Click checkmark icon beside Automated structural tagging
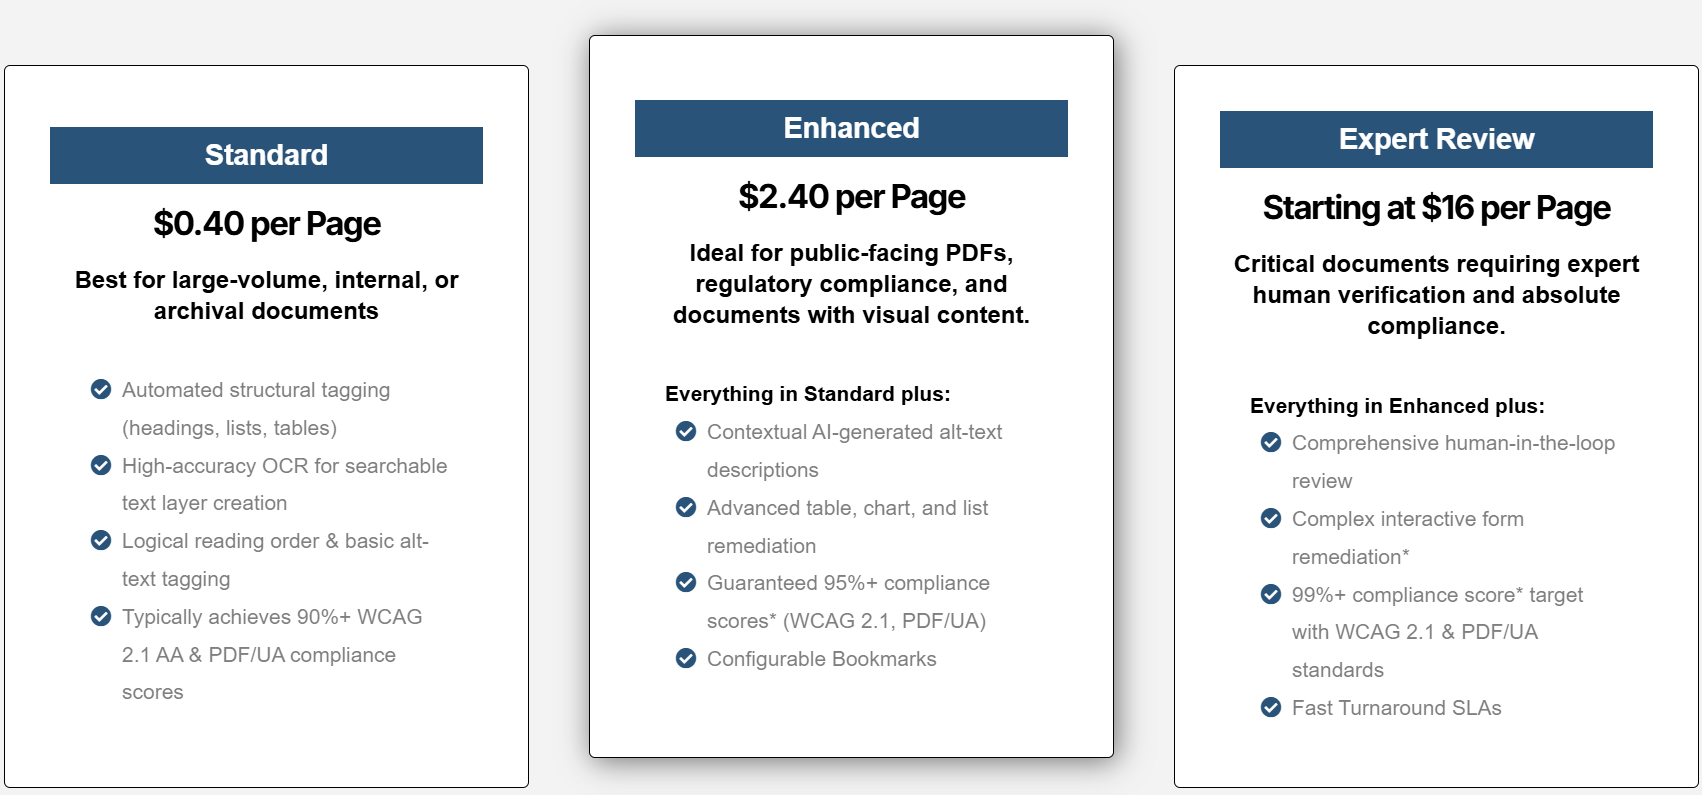The image size is (1702, 795). tap(101, 389)
